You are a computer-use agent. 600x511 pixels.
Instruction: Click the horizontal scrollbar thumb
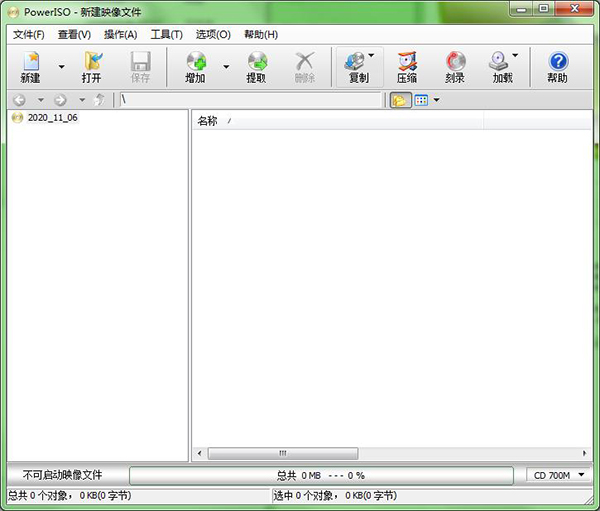283,454
